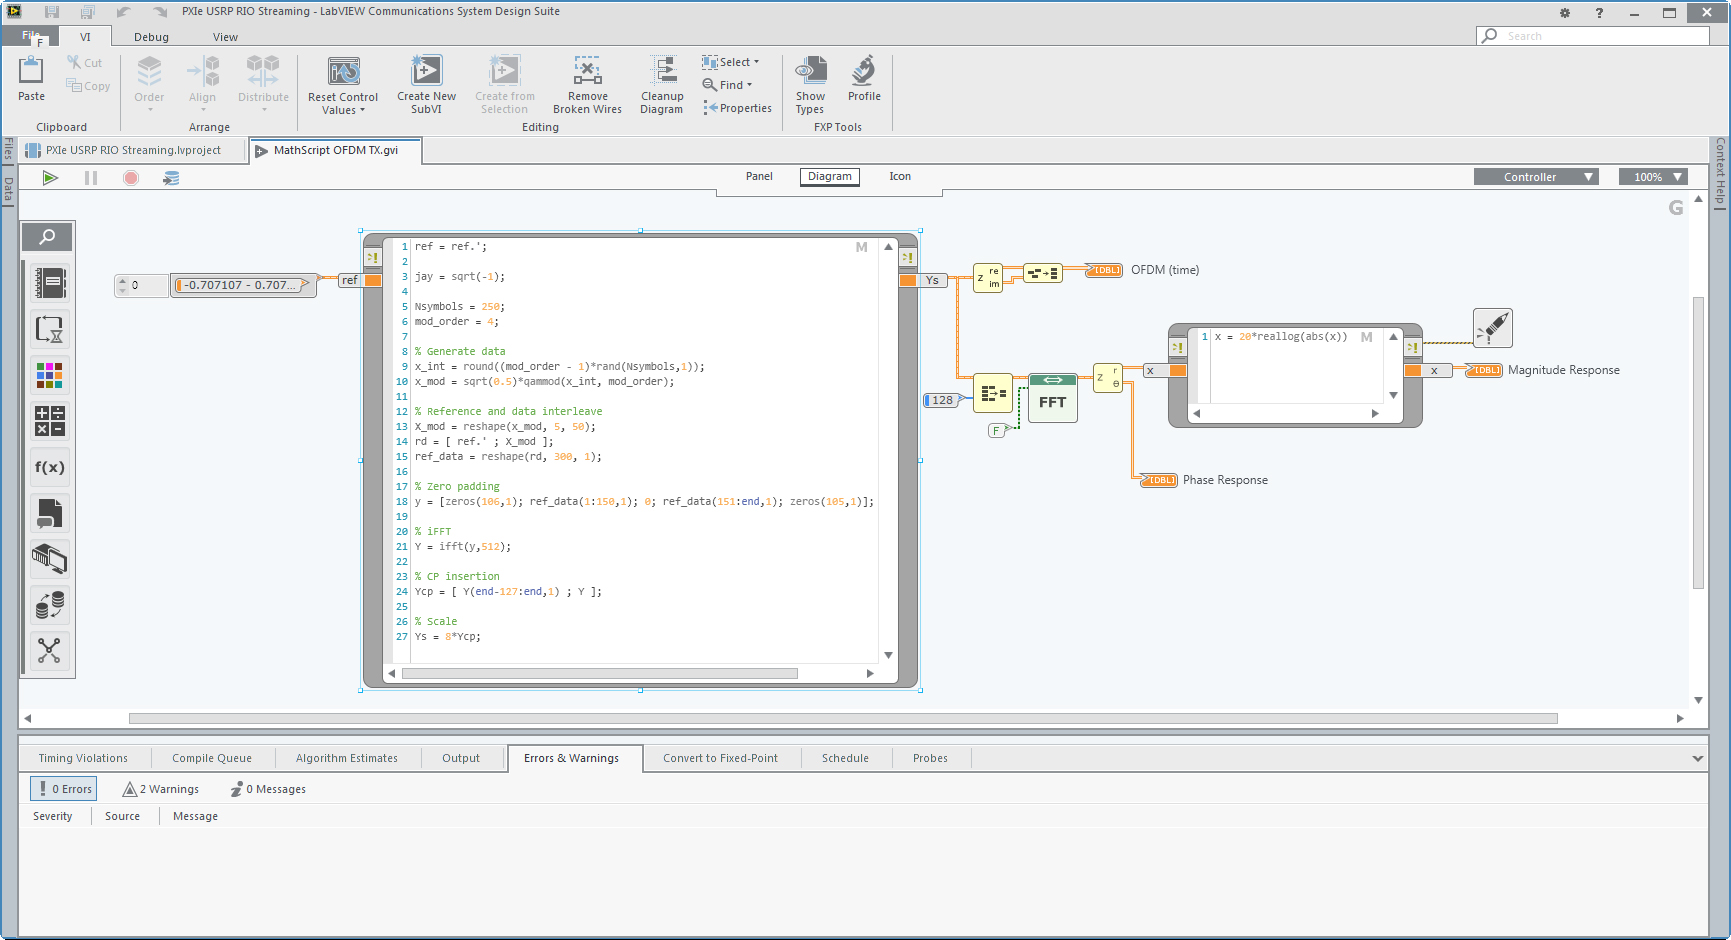Click the blue stacked-layers toolbar icon
Viewport: 1731px width, 940px height.
[x=171, y=178]
